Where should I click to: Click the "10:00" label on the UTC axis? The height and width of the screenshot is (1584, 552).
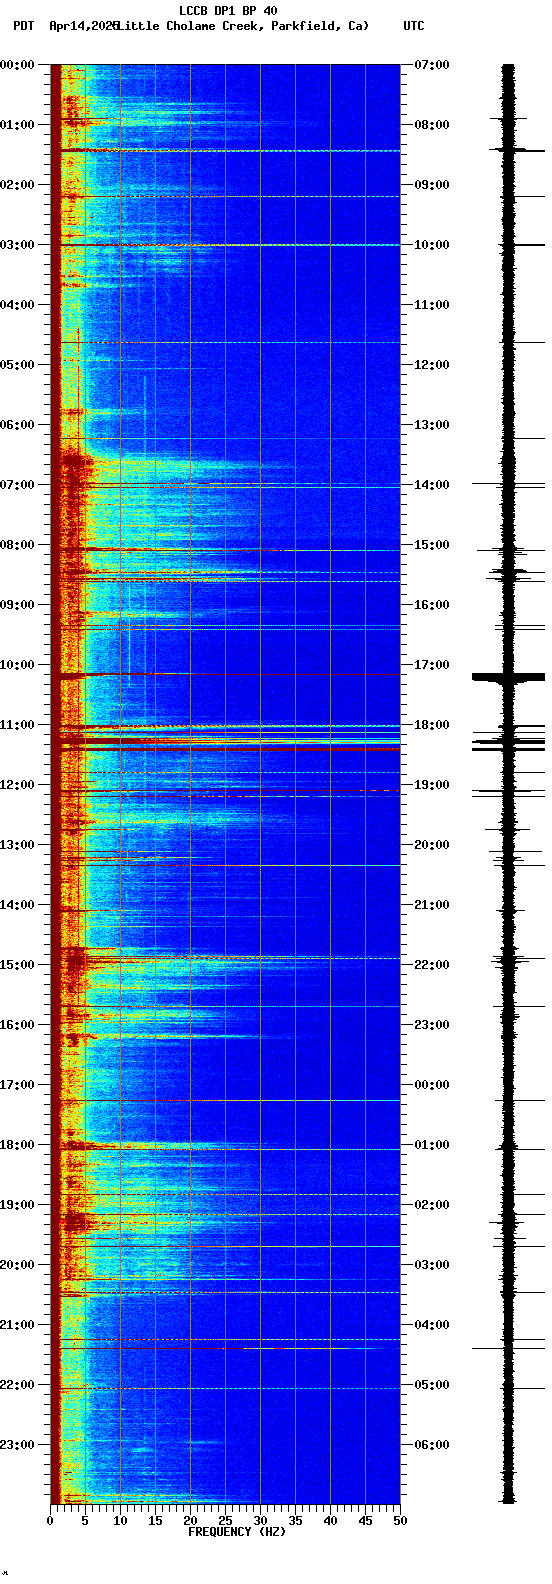(432, 245)
